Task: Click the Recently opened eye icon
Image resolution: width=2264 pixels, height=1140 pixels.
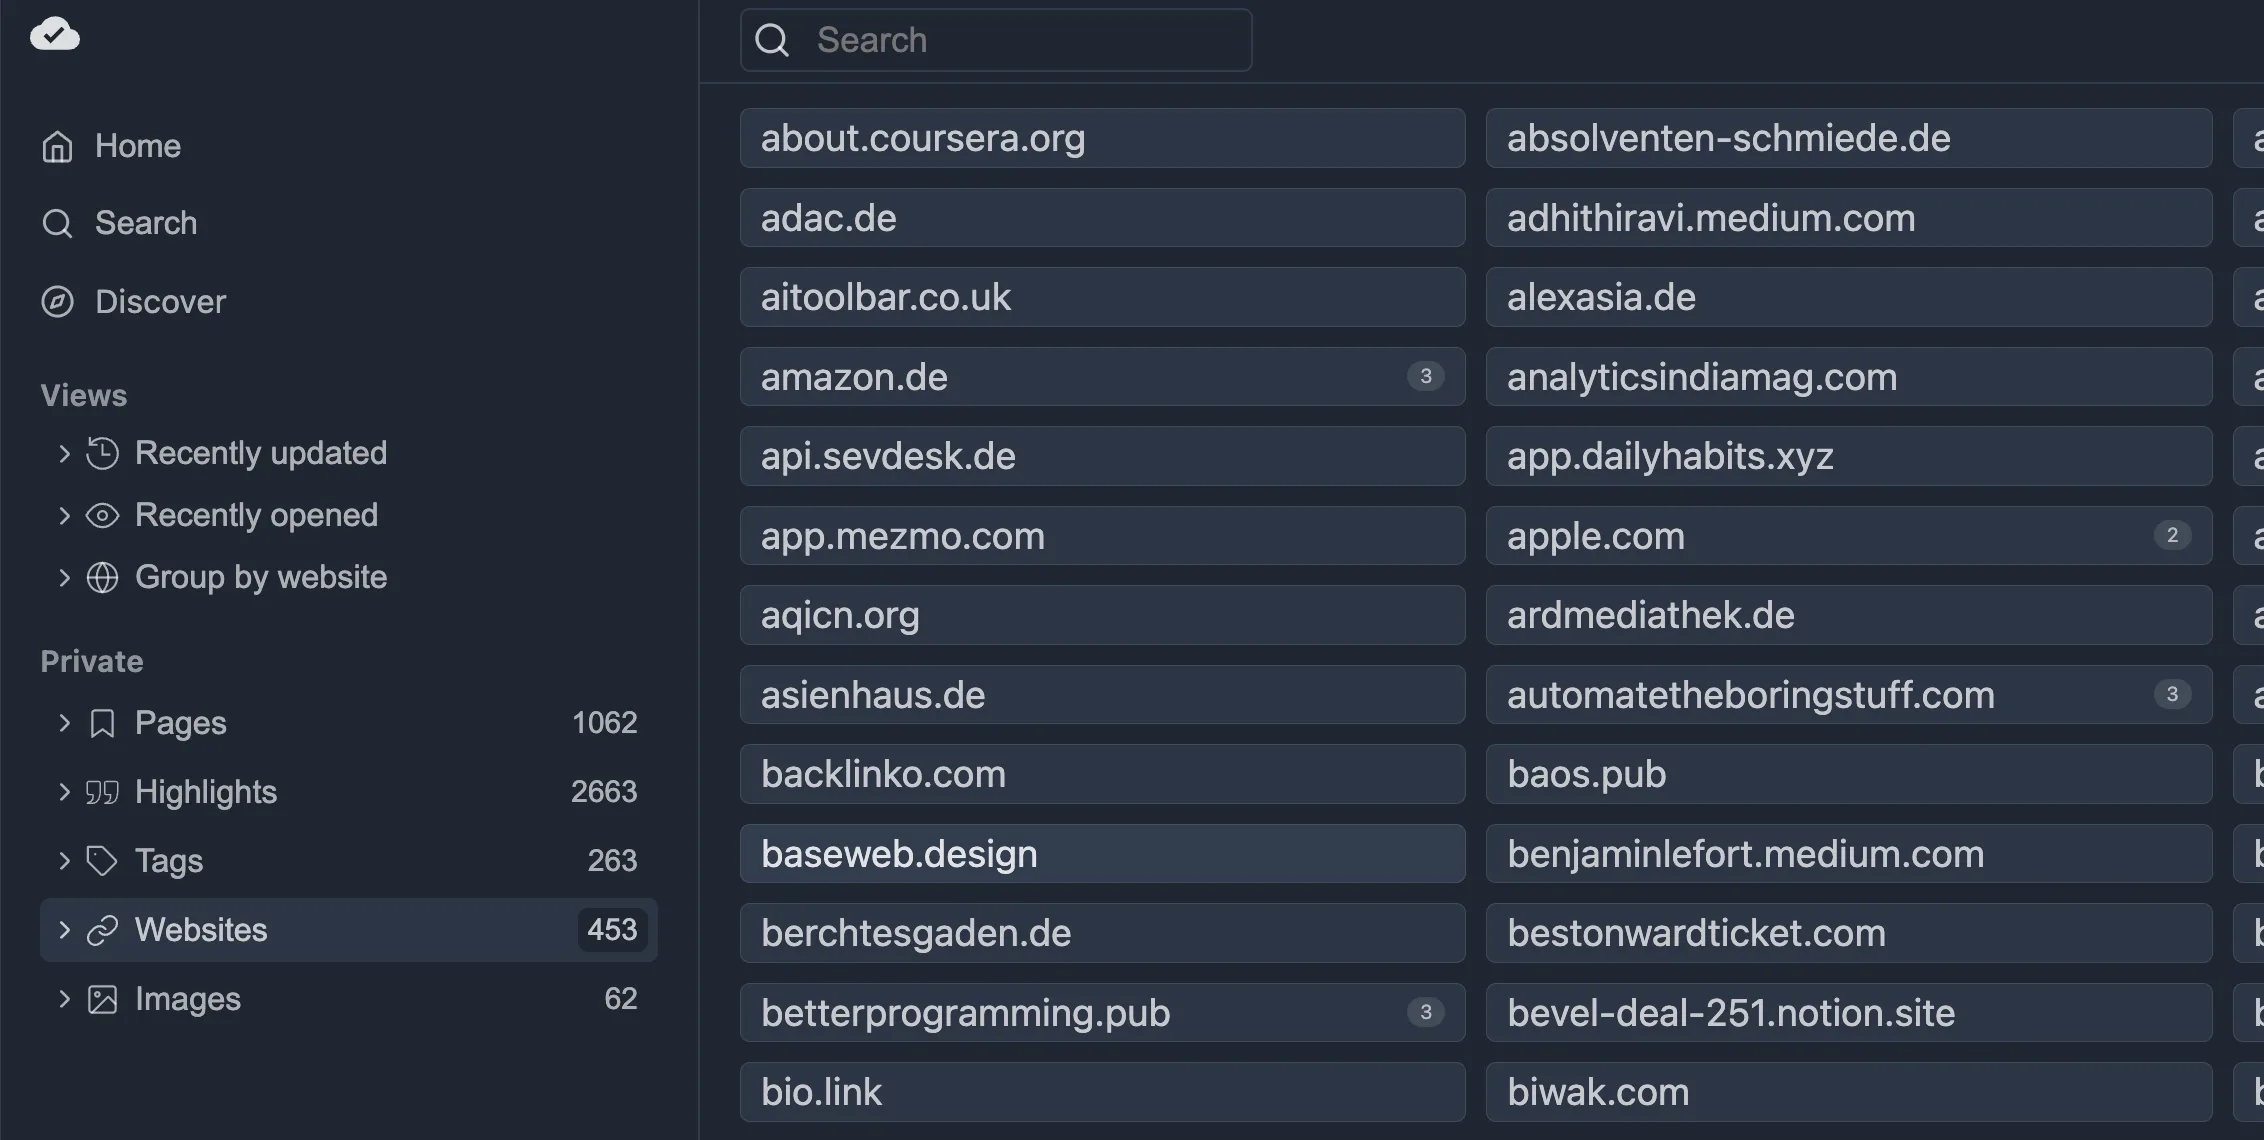Action: pos(102,515)
